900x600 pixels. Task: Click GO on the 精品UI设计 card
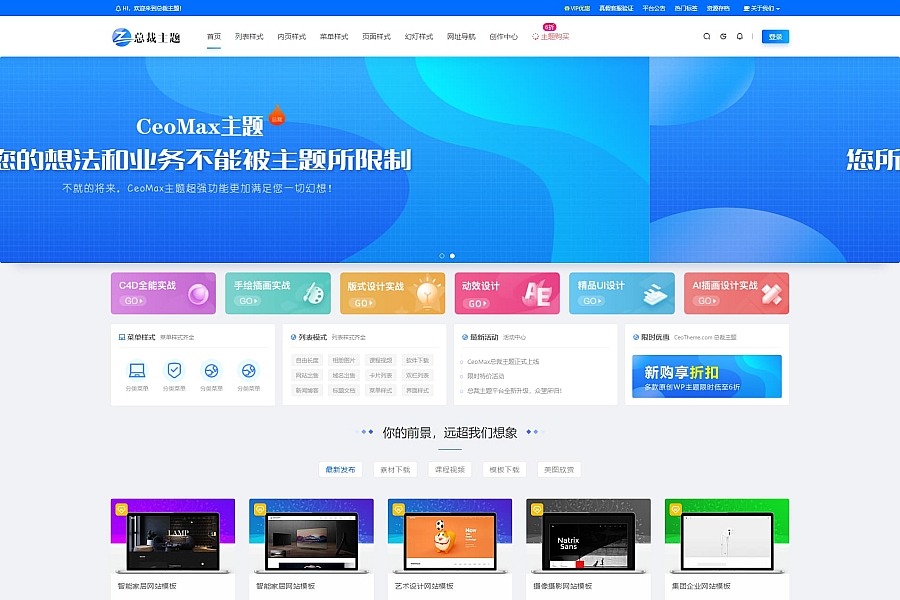[591, 301]
